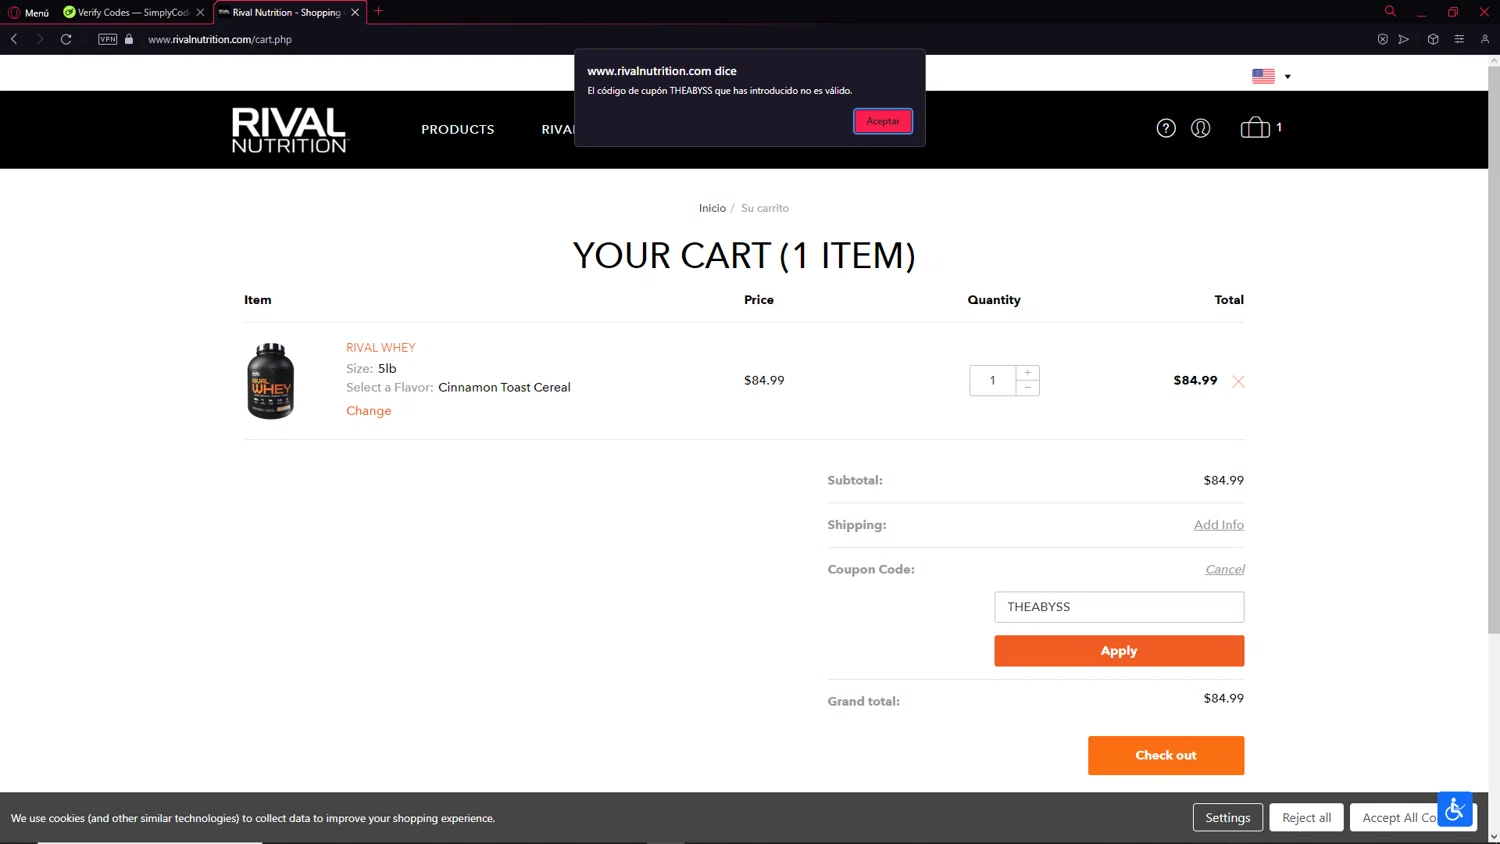Close the Rival Nutrition tab
Viewport: 1500px width, 844px height.
(355, 12)
